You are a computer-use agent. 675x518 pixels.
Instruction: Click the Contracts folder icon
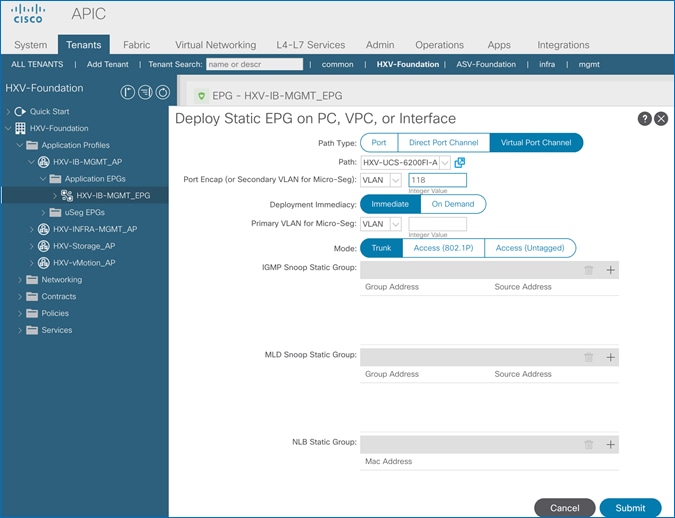[32, 296]
